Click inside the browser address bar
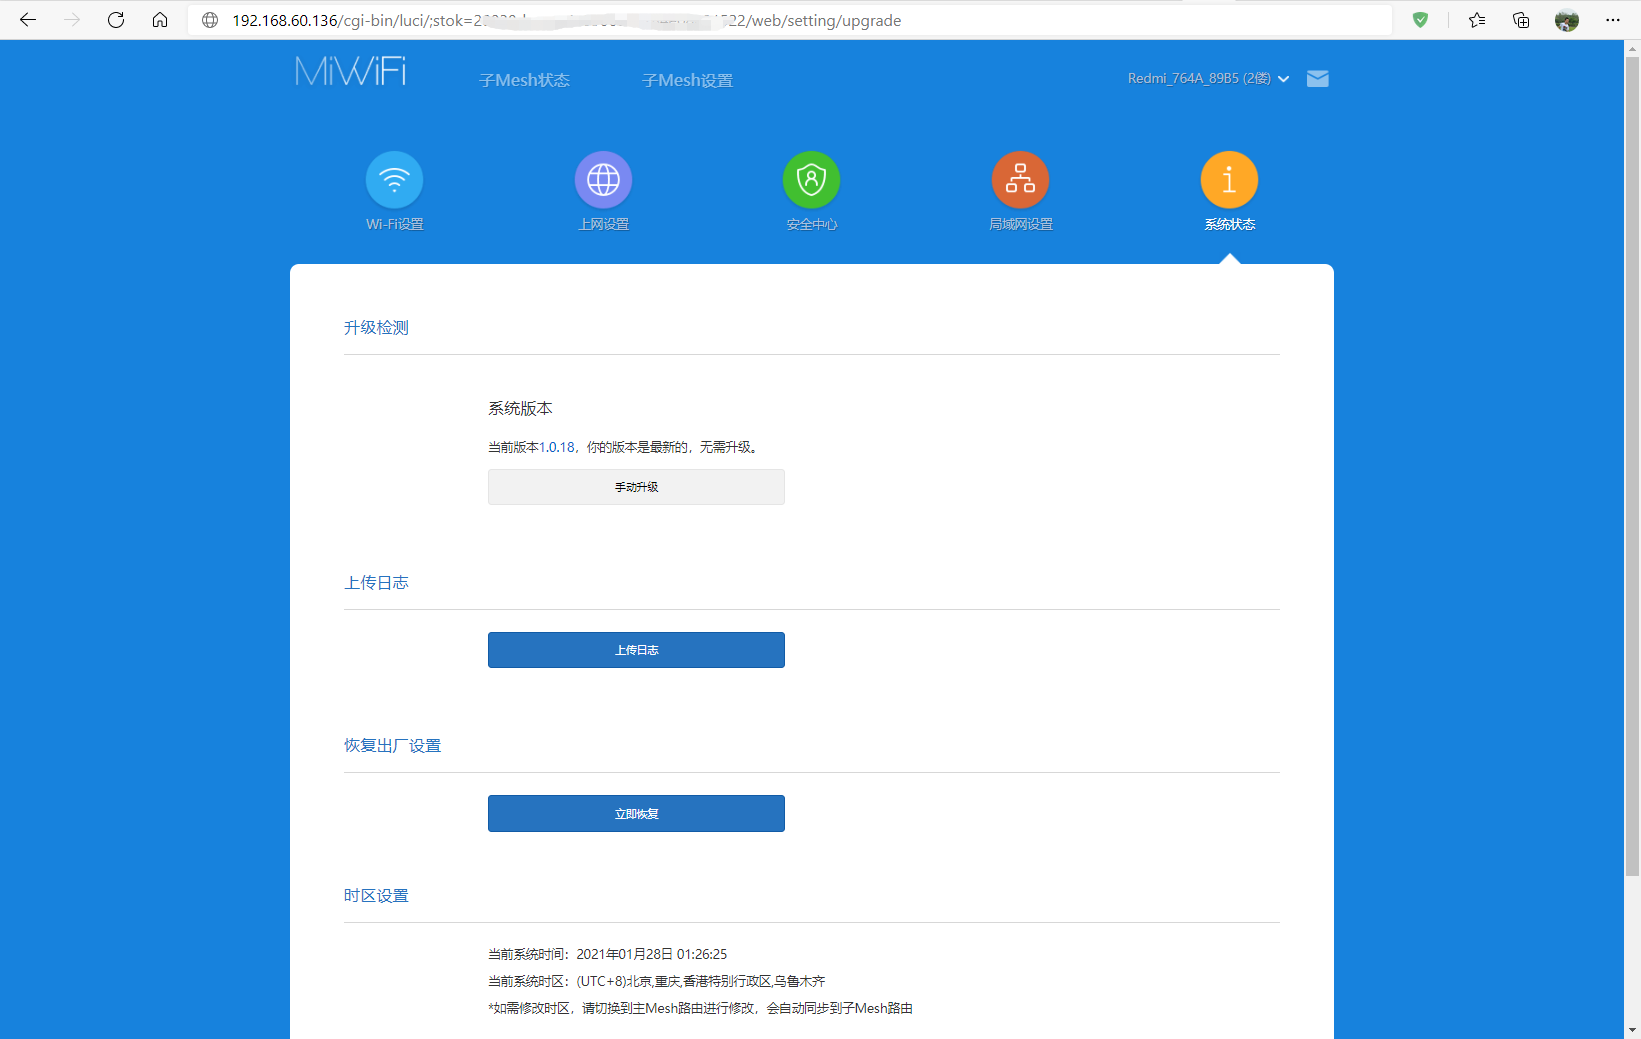Viewport: 1641px width, 1039px height. click(700, 20)
